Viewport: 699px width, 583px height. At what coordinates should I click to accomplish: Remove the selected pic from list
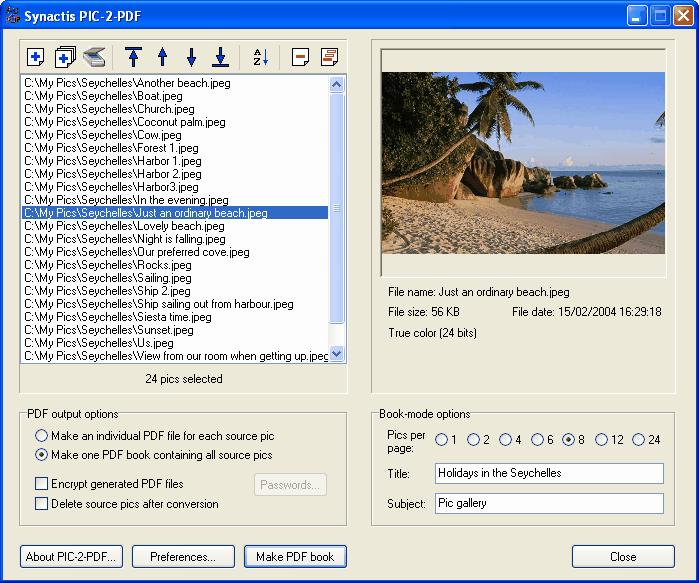click(x=300, y=57)
